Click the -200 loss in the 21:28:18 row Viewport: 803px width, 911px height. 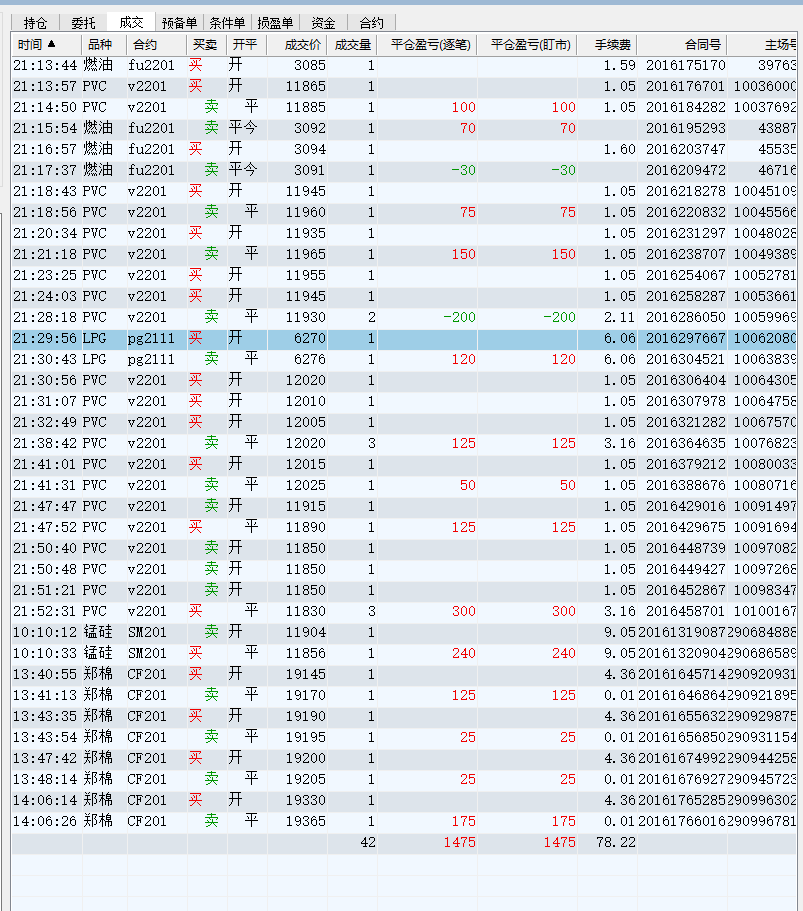[x=459, y=317]
